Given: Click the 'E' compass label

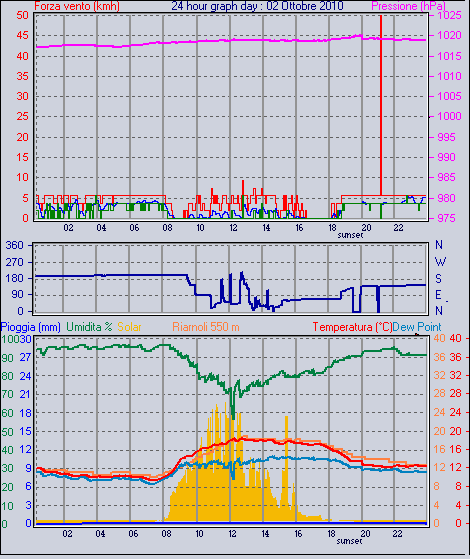Looking at the screenshot, I should coord(439,295).
